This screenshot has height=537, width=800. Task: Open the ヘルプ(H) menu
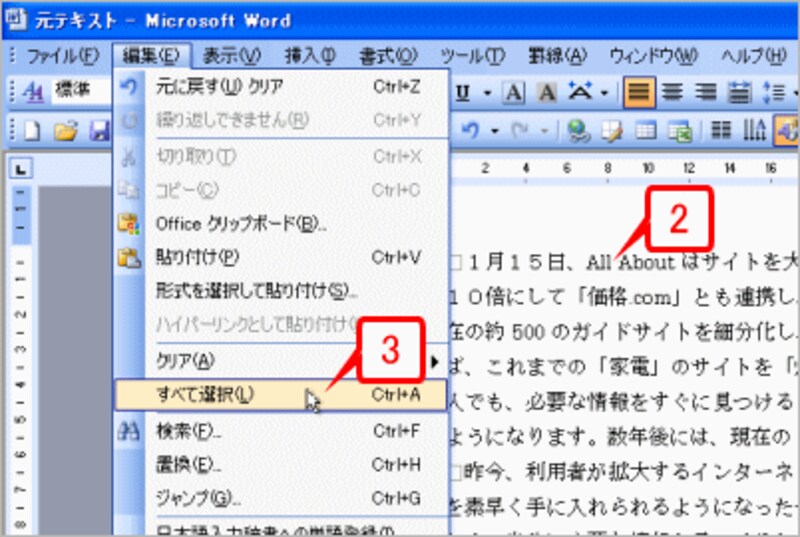pyautogui.click(x=754, y=55)
